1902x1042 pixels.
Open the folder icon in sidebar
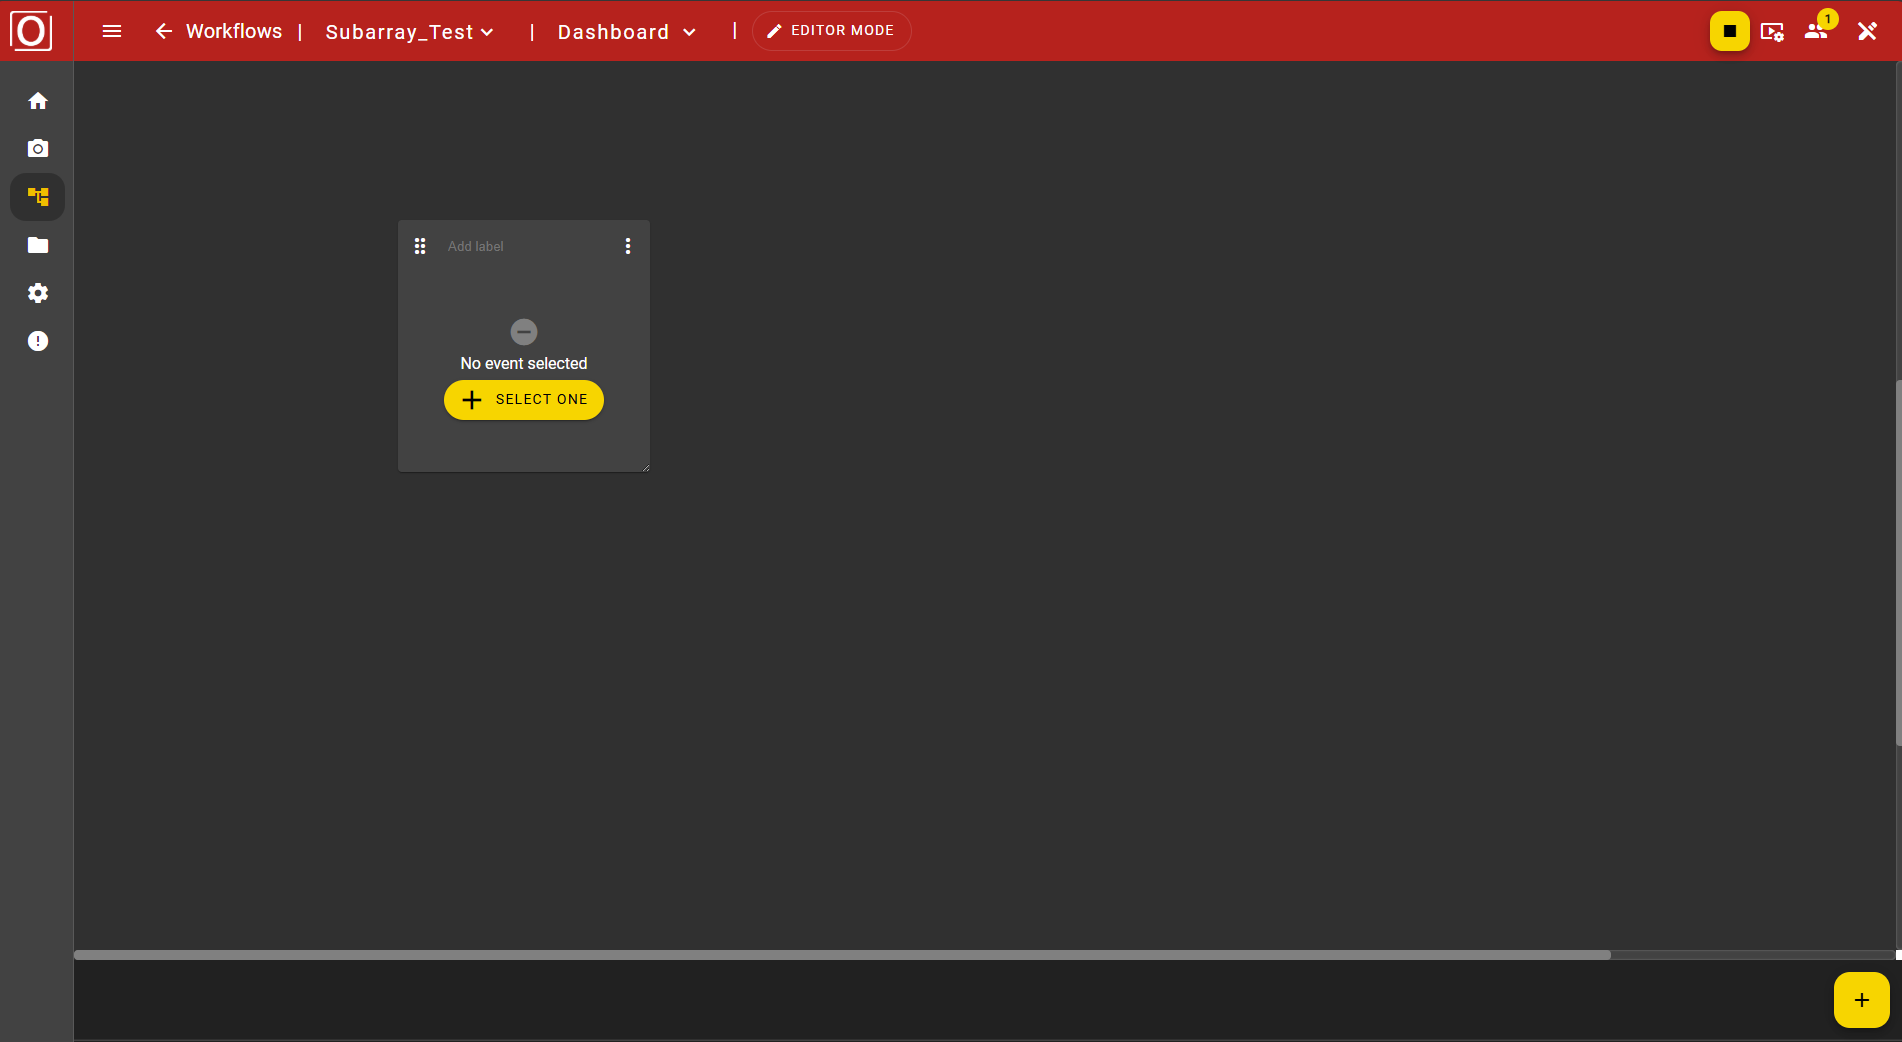tap(38, 245)
